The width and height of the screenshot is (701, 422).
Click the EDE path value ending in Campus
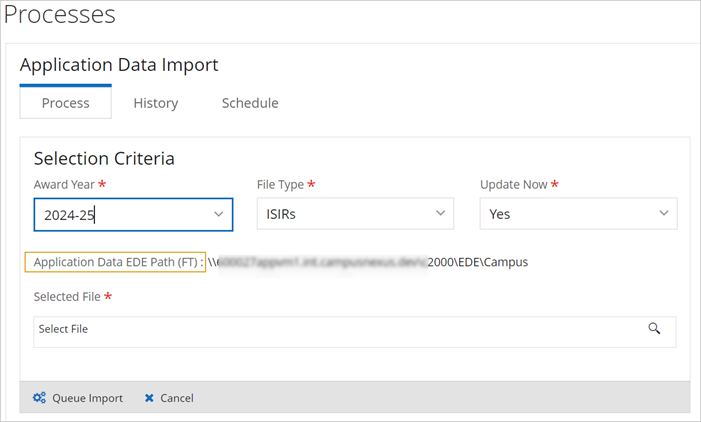367,262
